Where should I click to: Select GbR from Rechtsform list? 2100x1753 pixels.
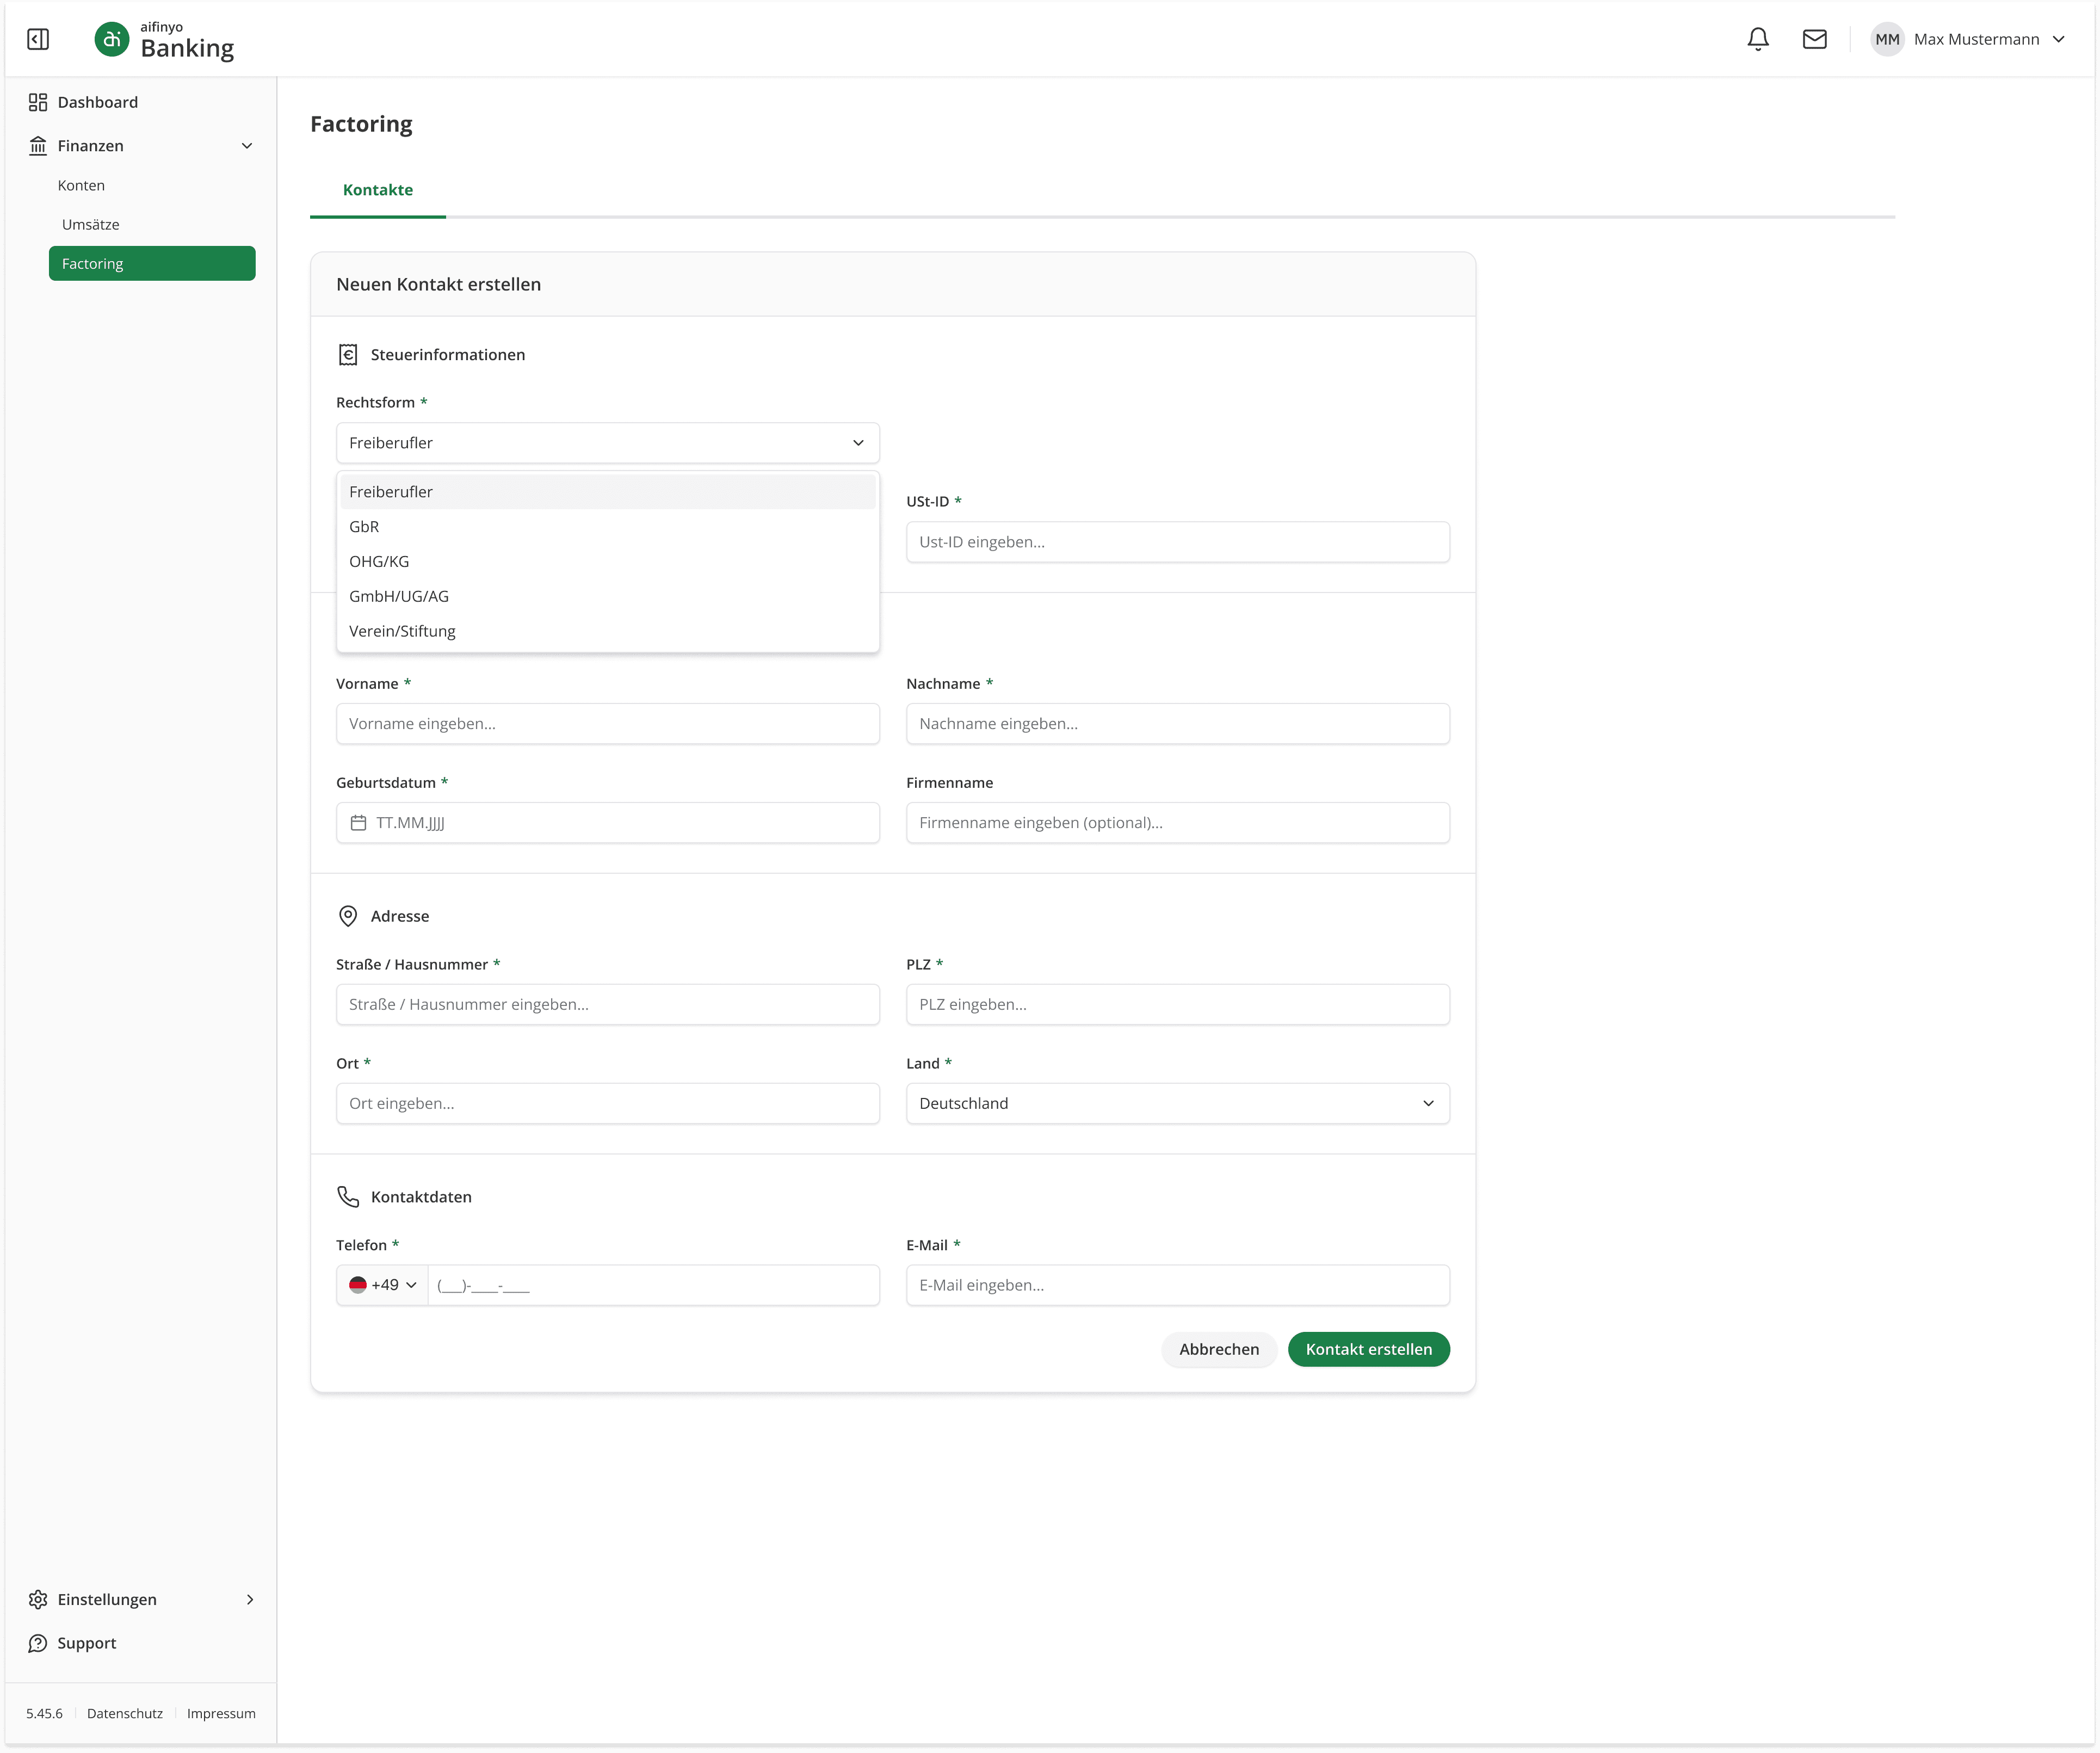(364, 527)
